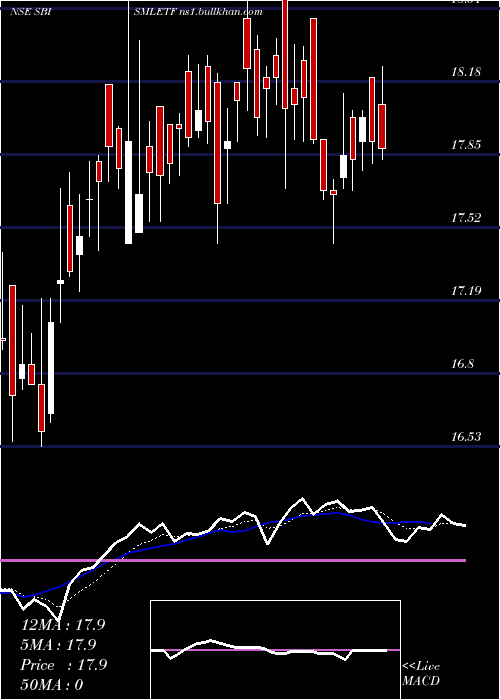Click the 18.18 price axis label
Viewport: 500px width, 700px height.
(x=466, y=72)
